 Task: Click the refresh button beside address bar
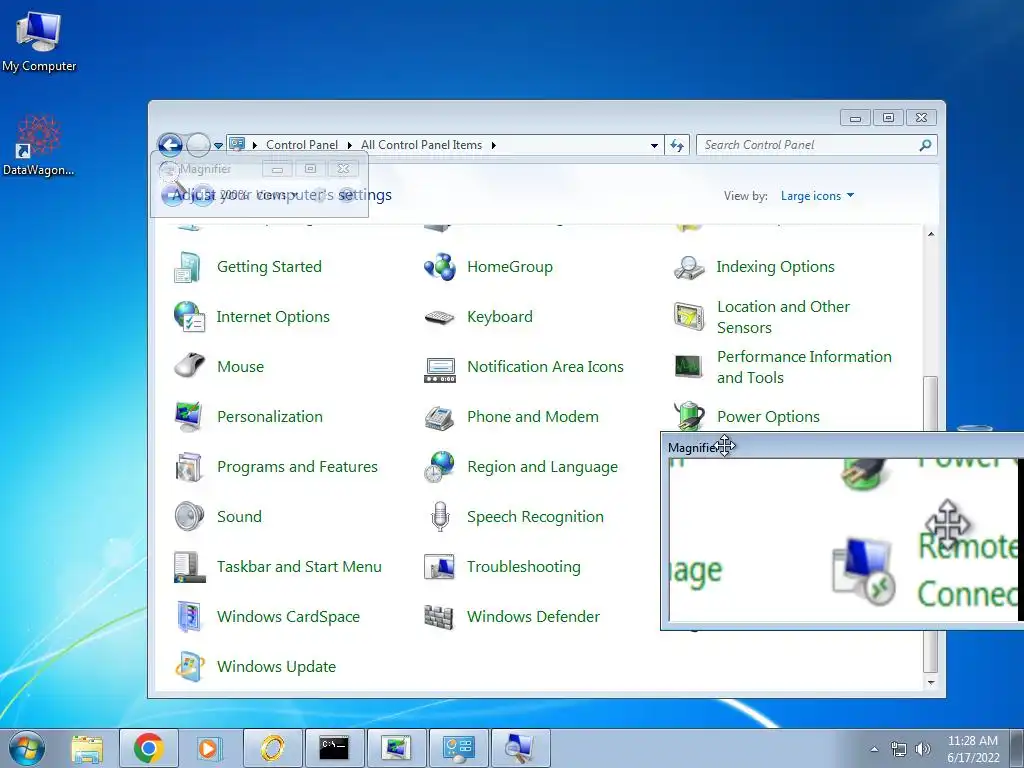pyautogui.click(x=677, y=146)
